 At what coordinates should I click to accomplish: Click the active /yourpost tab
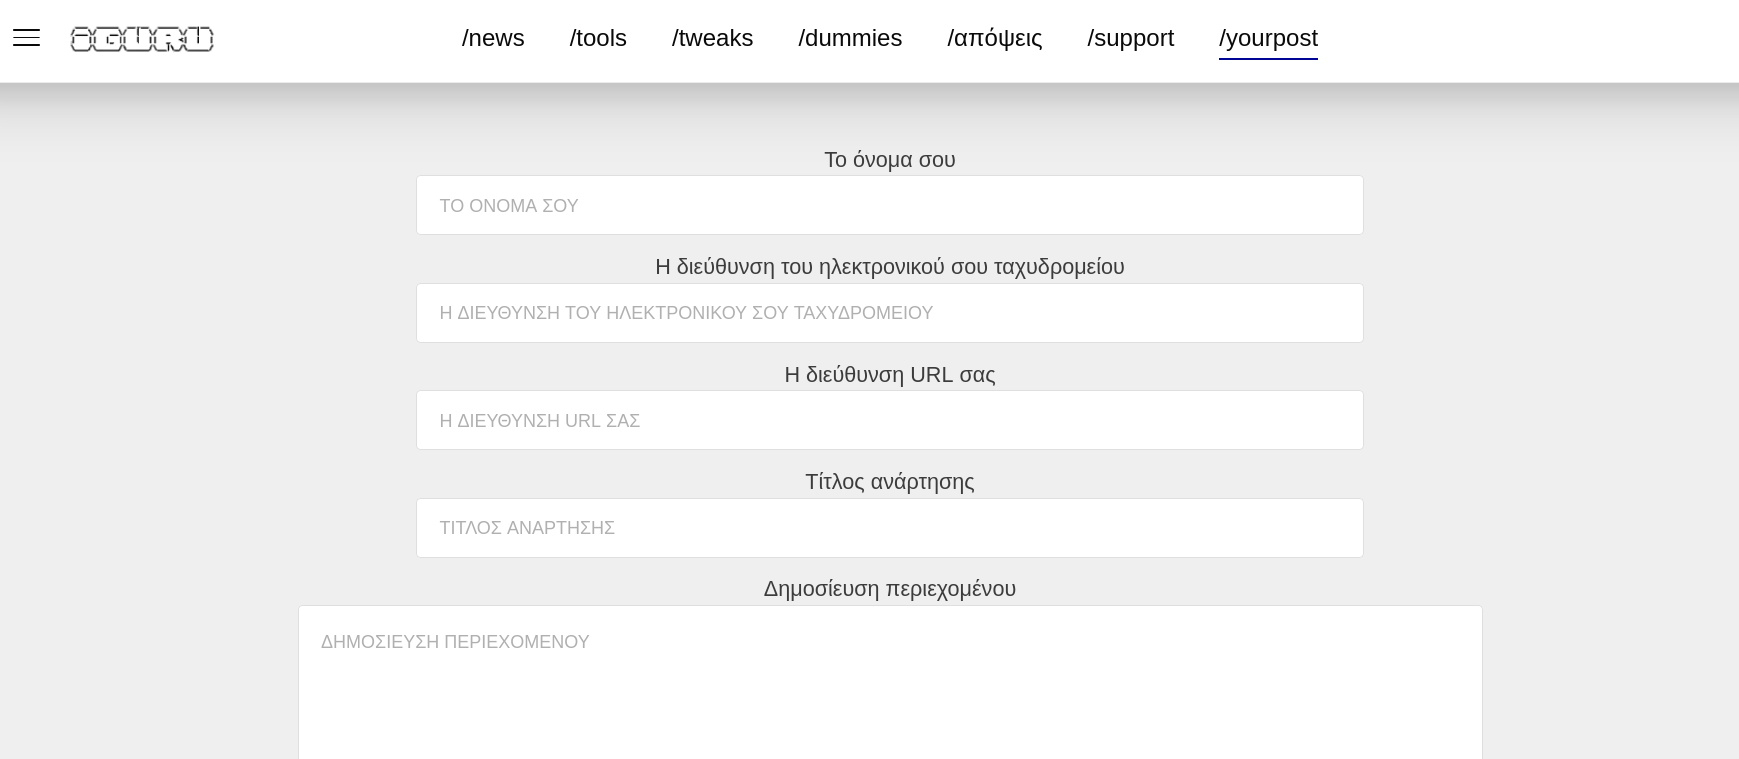[1268, 38]
